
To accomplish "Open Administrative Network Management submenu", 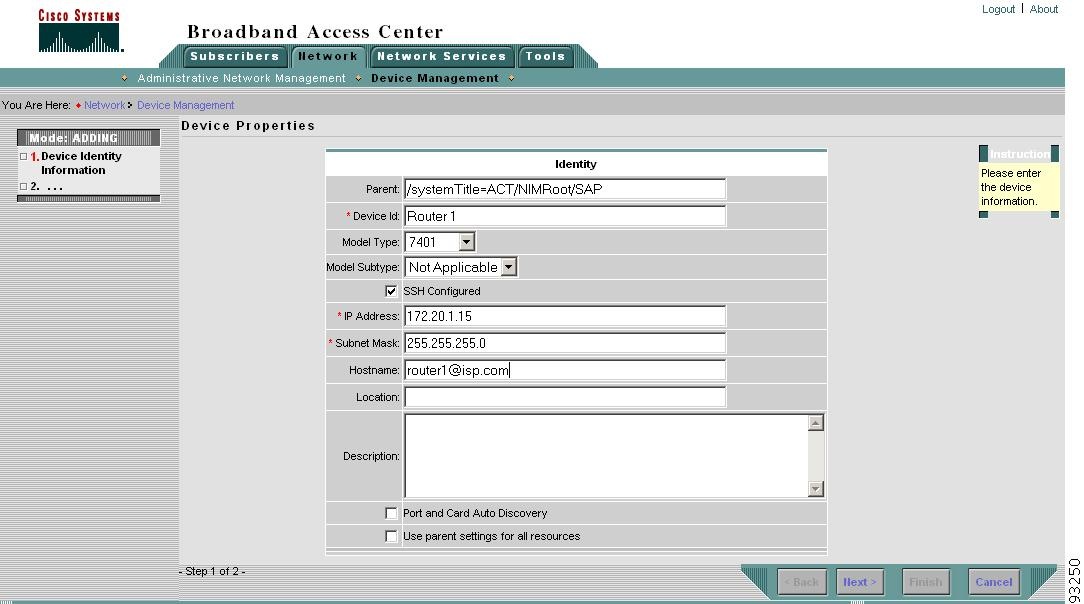I will click(x=241, y=78).
